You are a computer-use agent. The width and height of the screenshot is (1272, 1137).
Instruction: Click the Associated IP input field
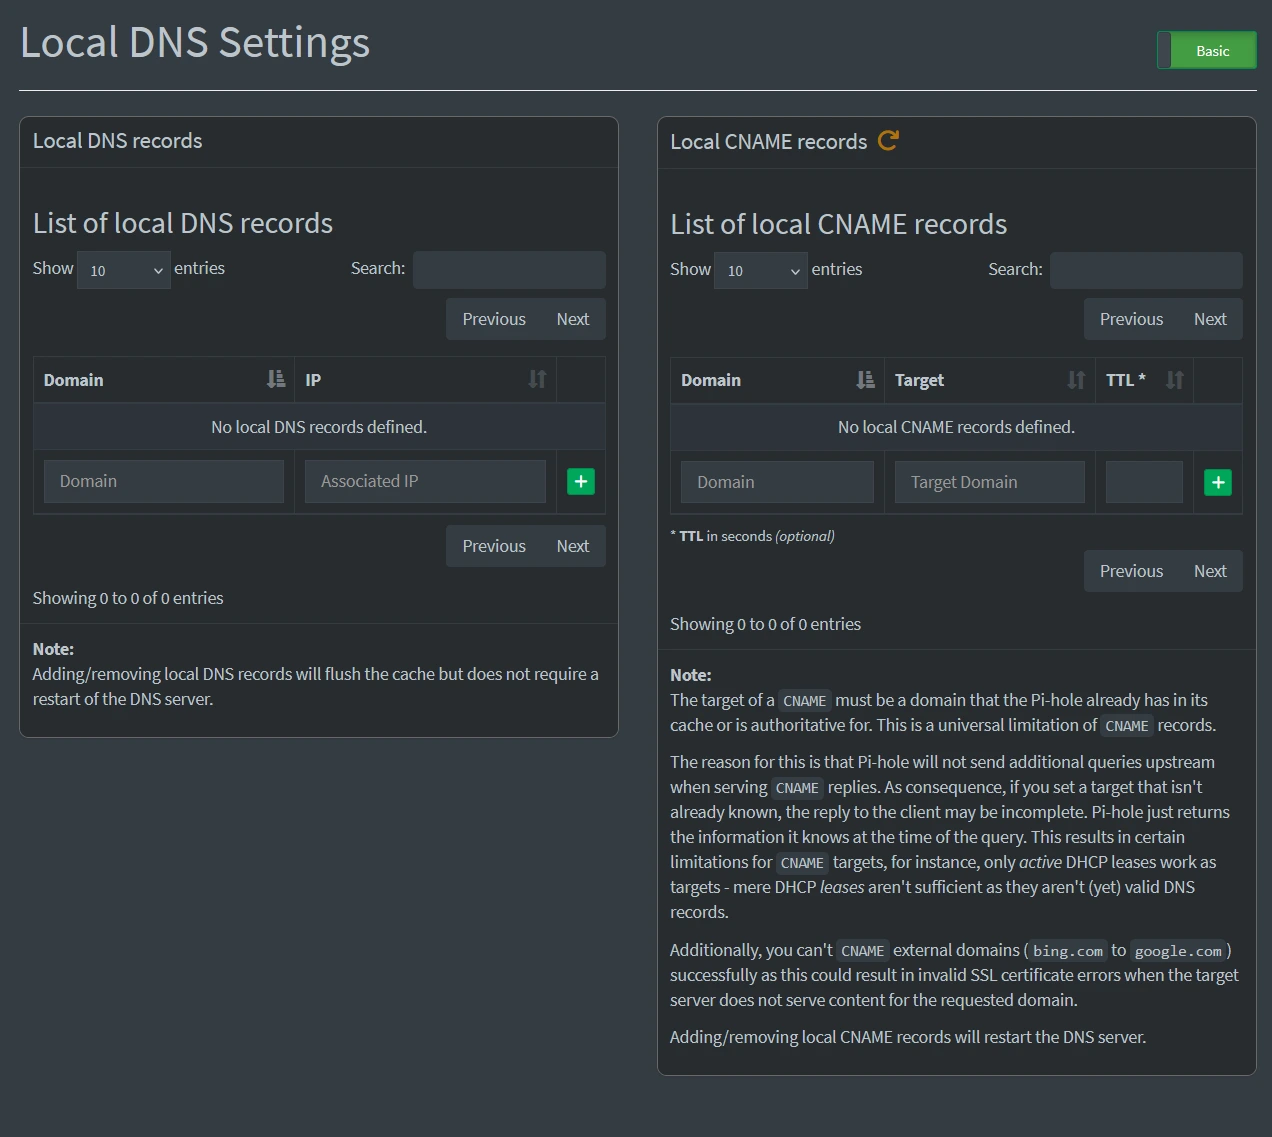pos(425,481)
